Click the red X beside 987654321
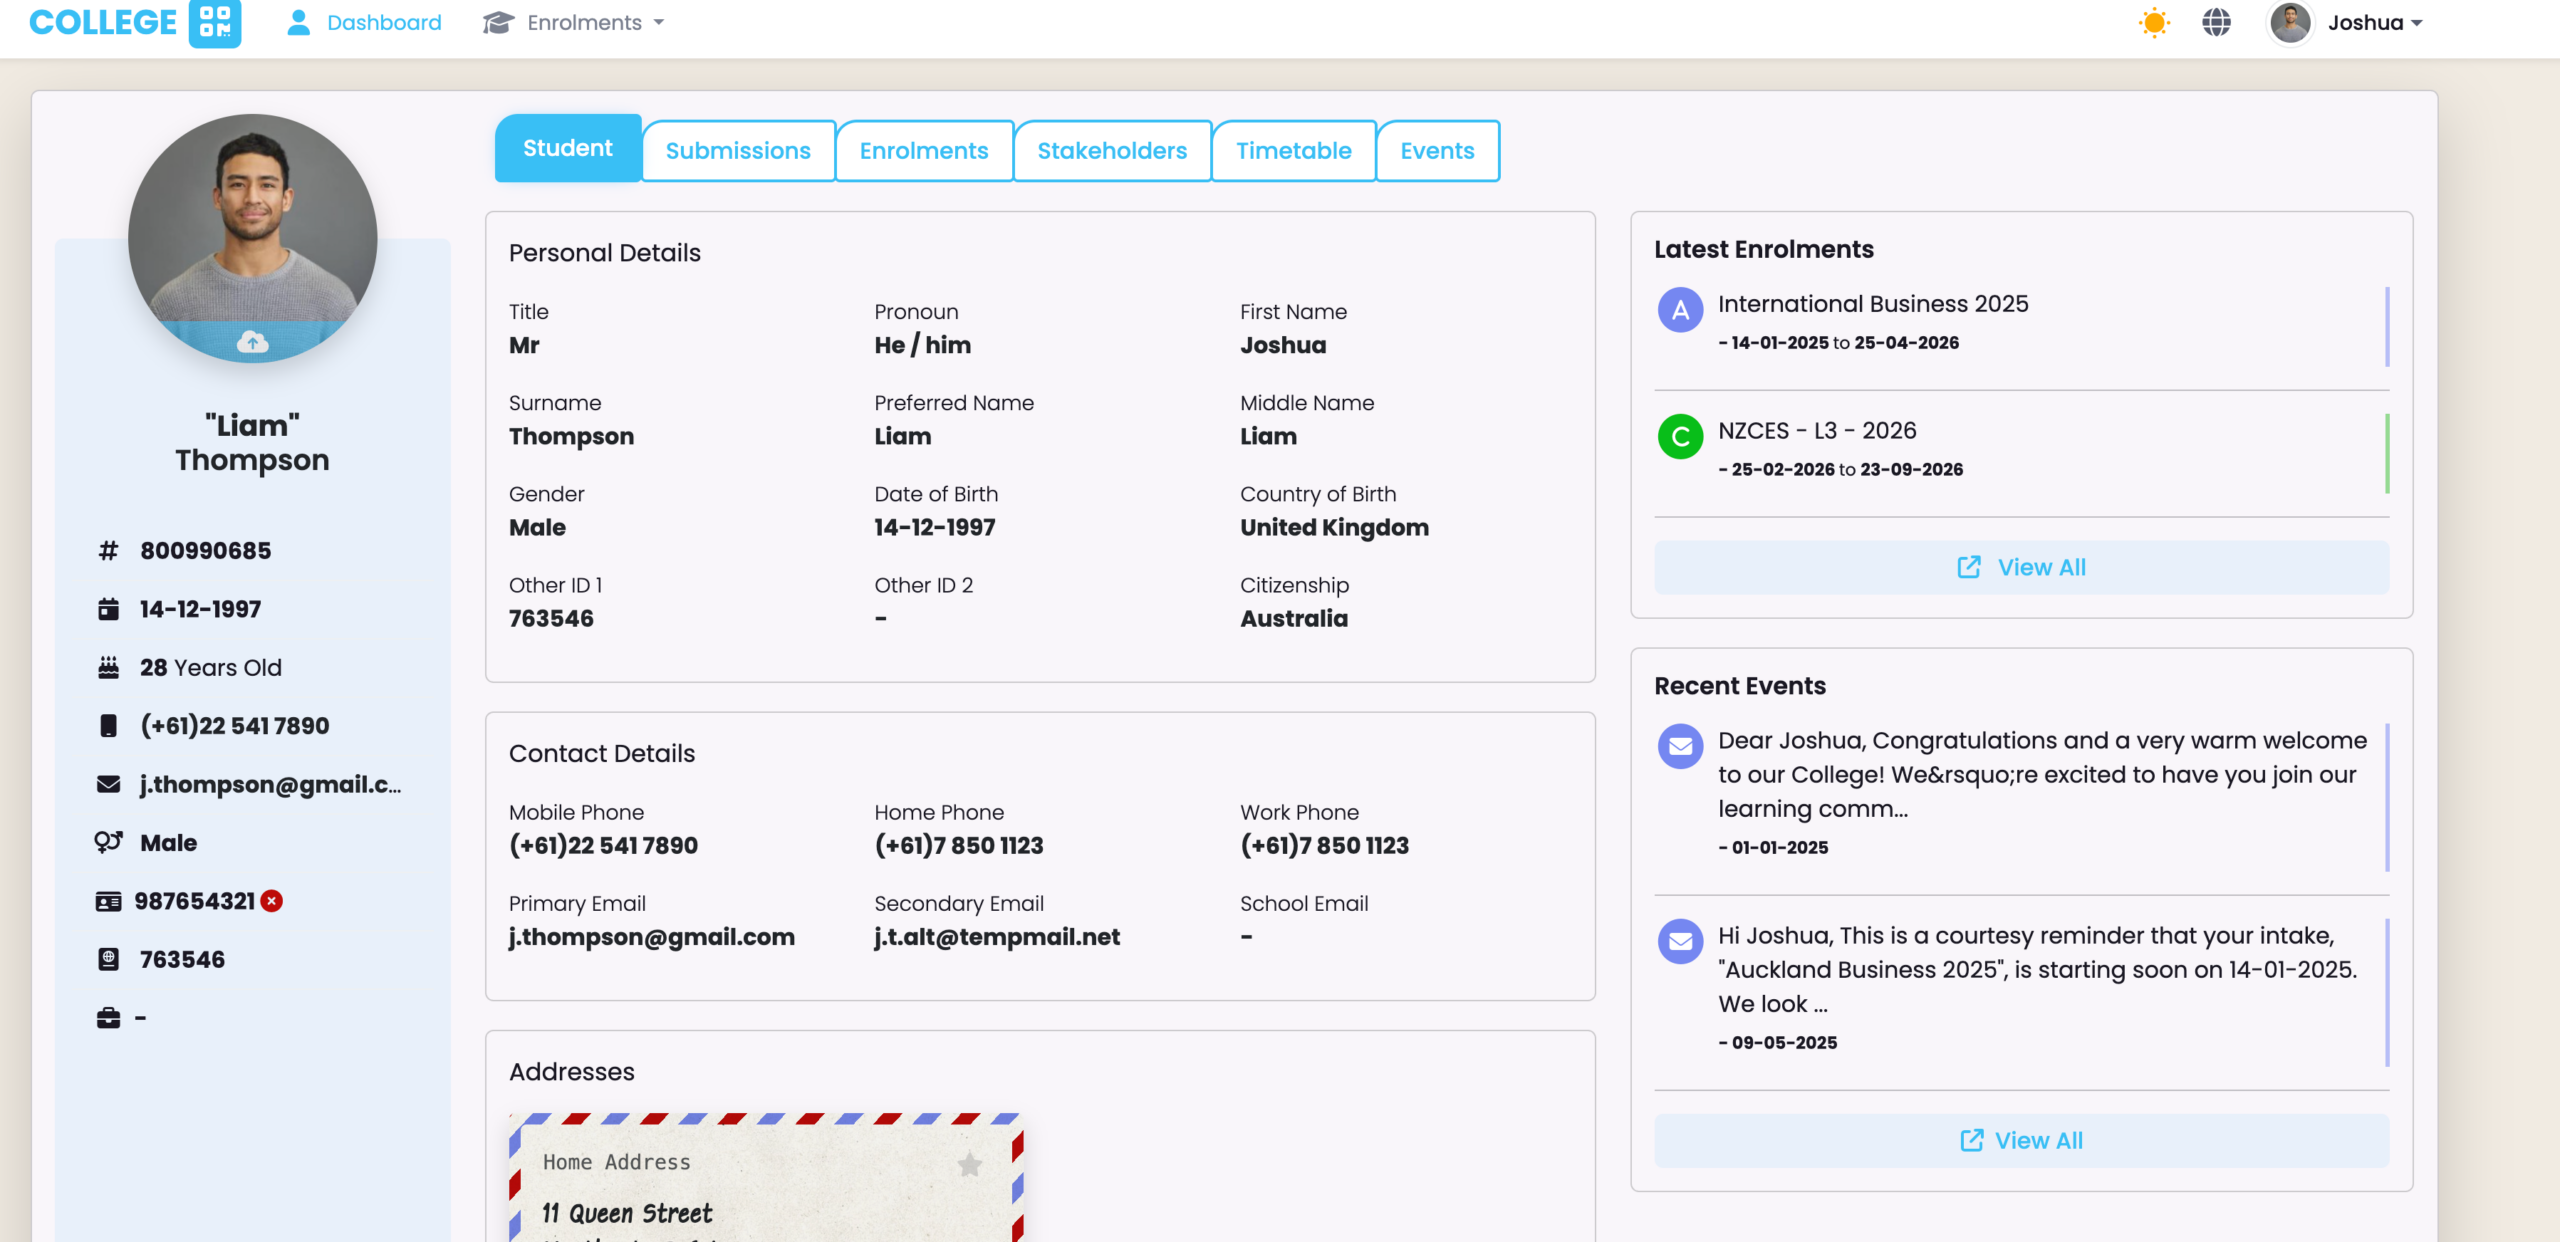This screenshot has width=2560, height=1242. [271, 901]
